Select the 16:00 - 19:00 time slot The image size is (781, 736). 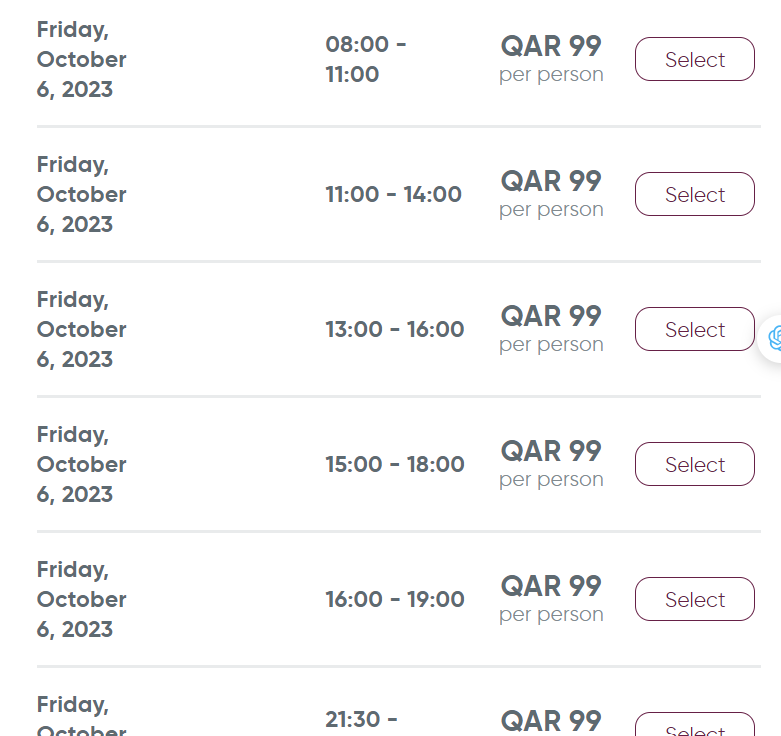coord(694,599)
